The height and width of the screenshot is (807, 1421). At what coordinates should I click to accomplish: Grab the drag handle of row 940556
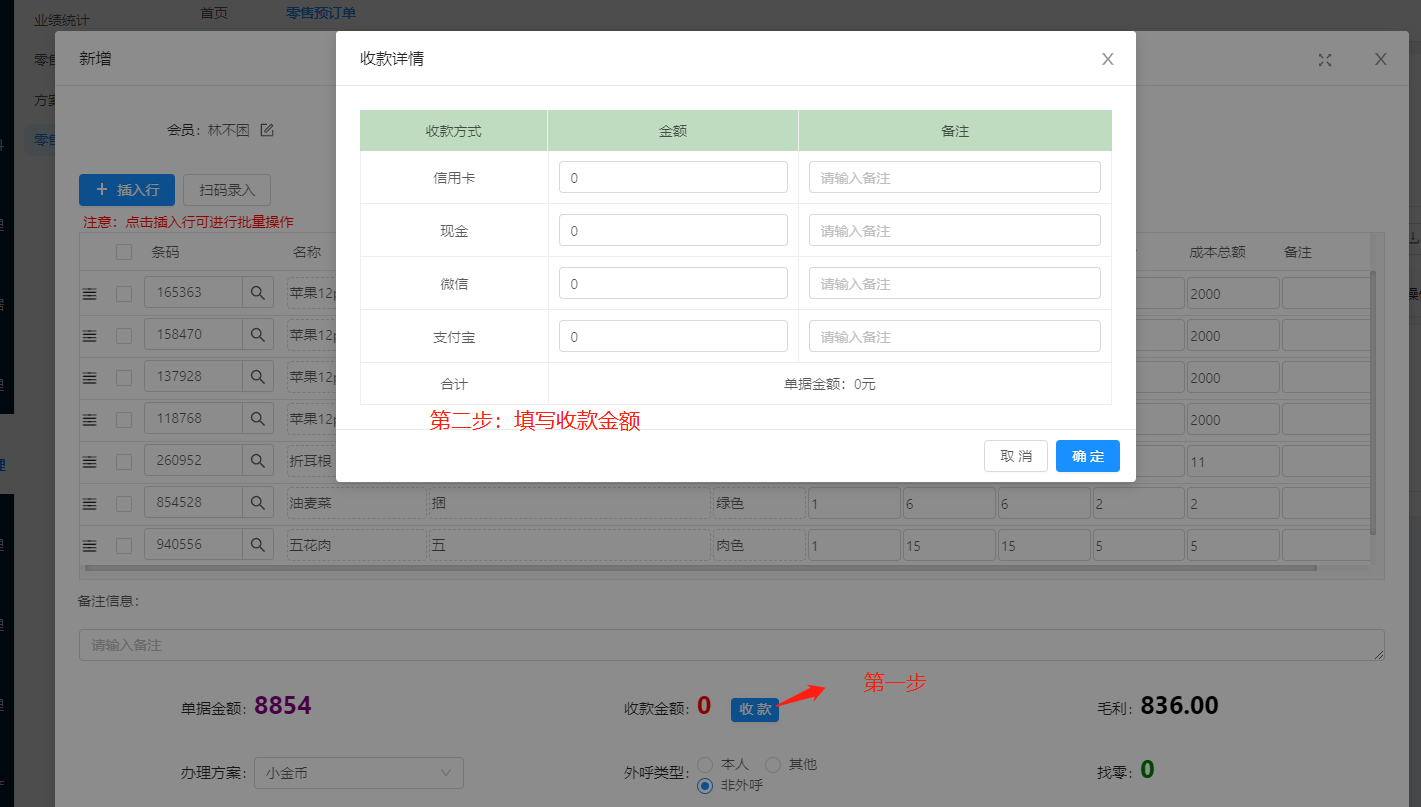coord(89,546)
